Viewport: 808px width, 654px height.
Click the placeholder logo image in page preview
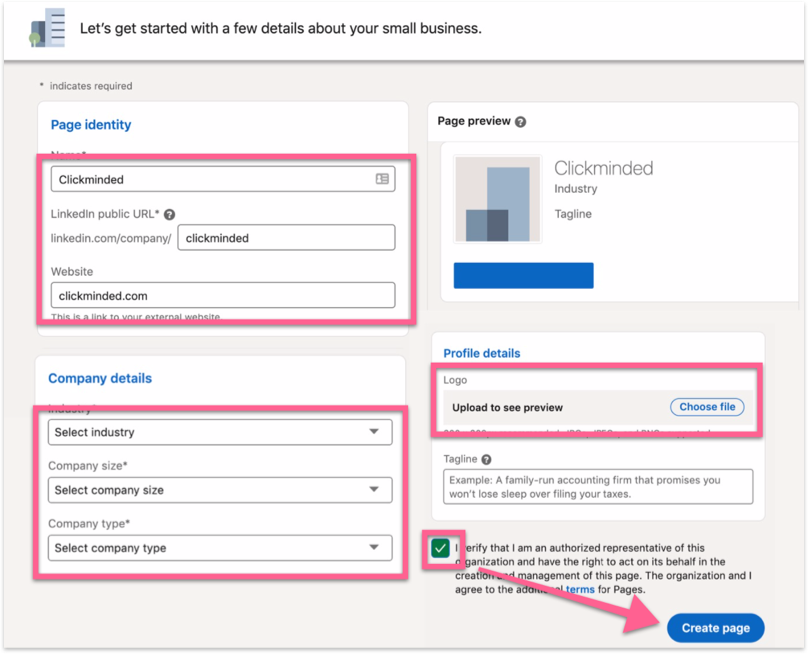[497, 199]
